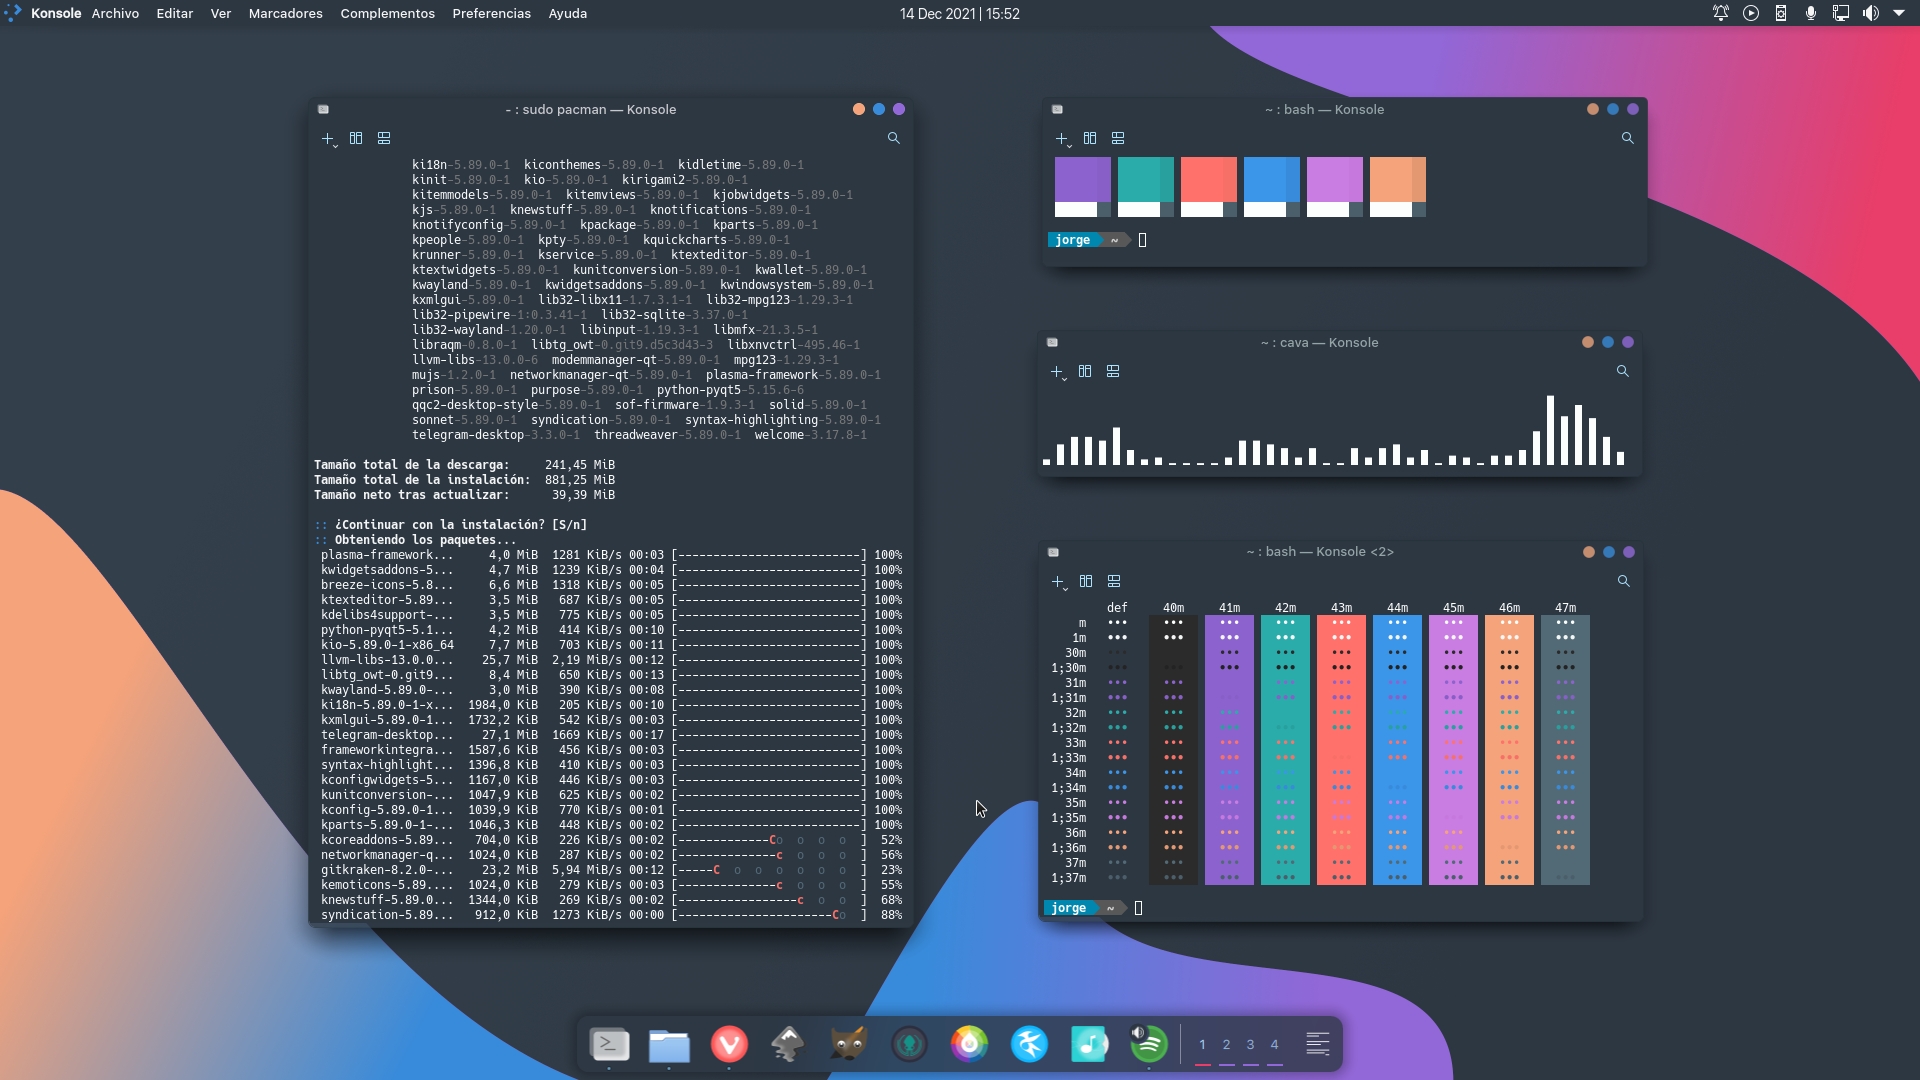
Task: Open display configuration tray icon
Action: (1840, 14)
